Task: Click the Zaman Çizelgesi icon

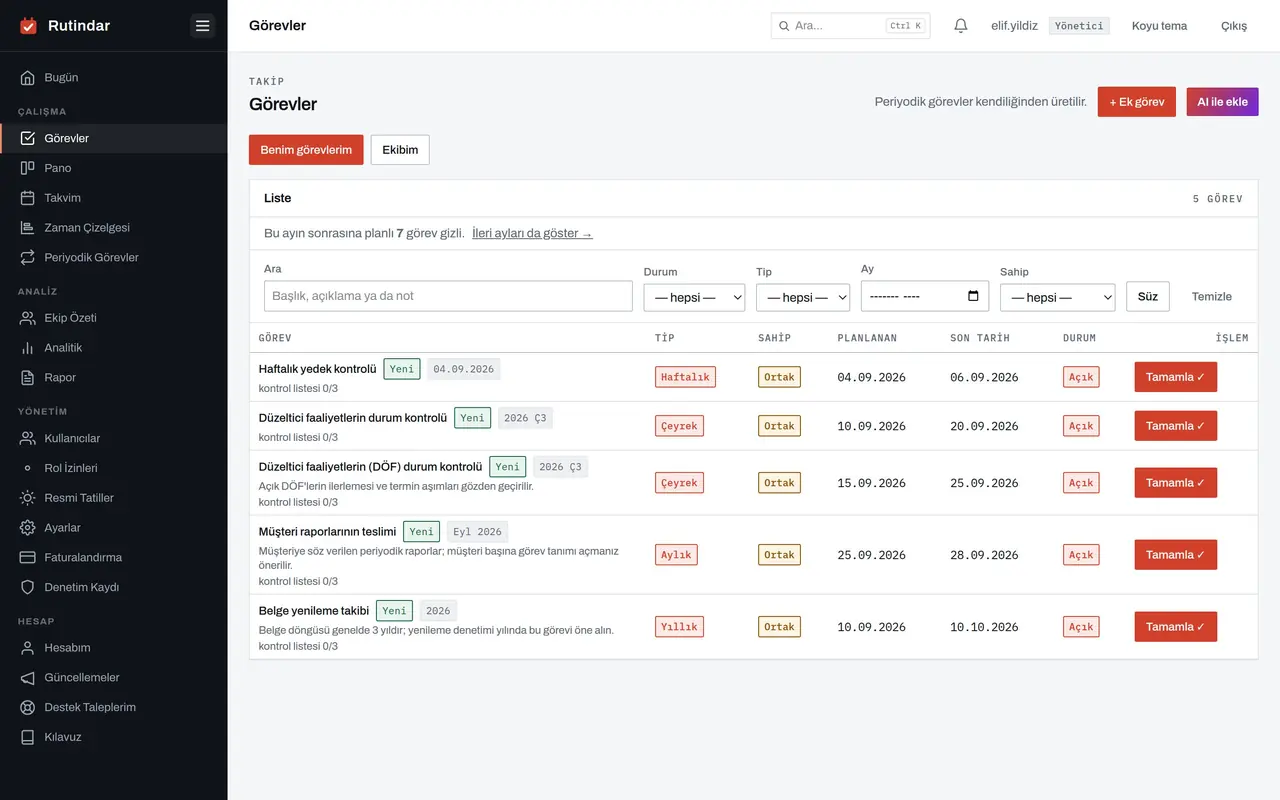Action: (28, 228)
